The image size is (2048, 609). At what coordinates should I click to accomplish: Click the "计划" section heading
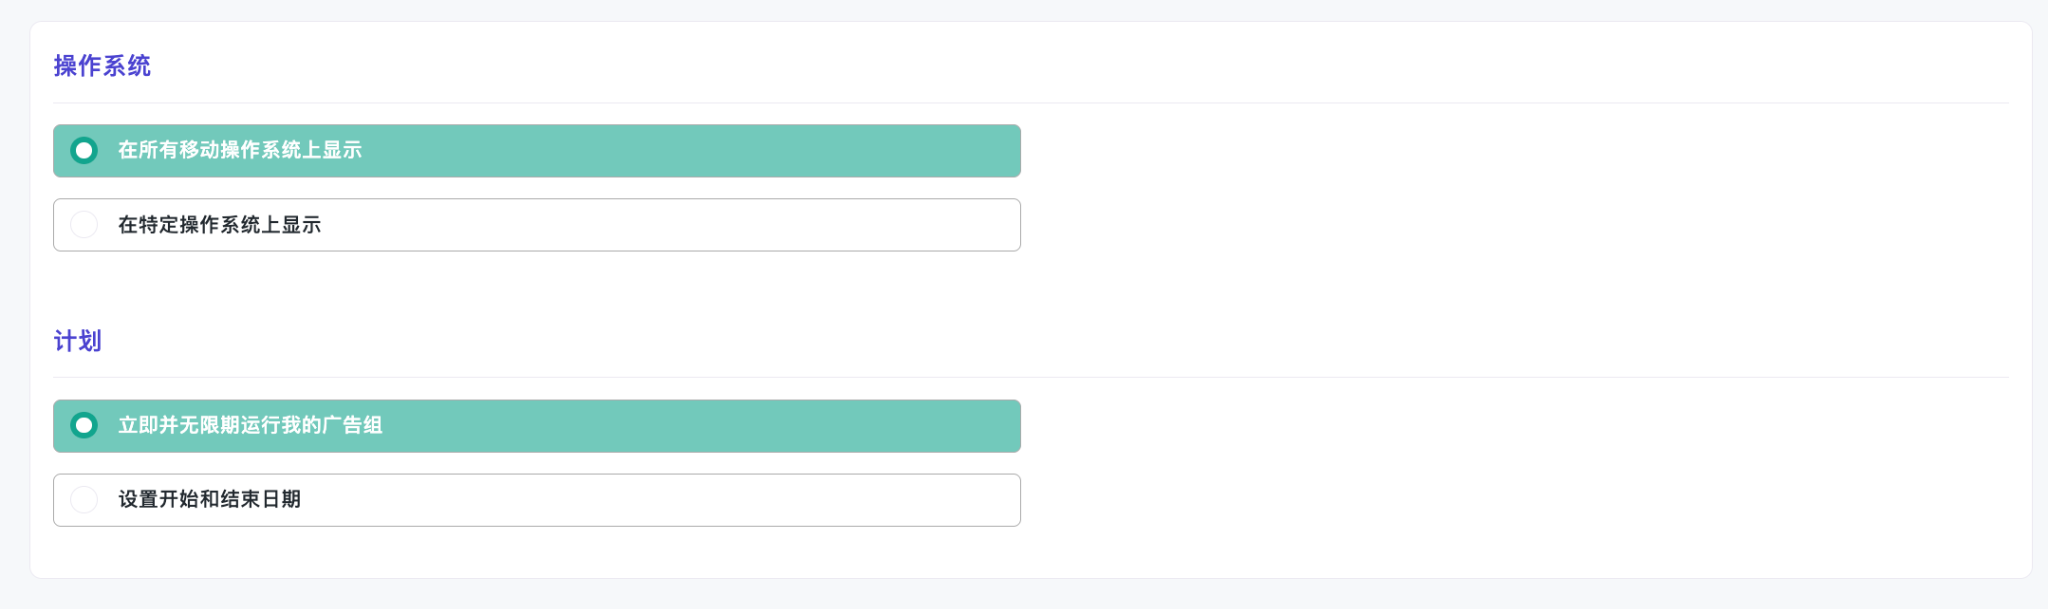tap(78, 341)
